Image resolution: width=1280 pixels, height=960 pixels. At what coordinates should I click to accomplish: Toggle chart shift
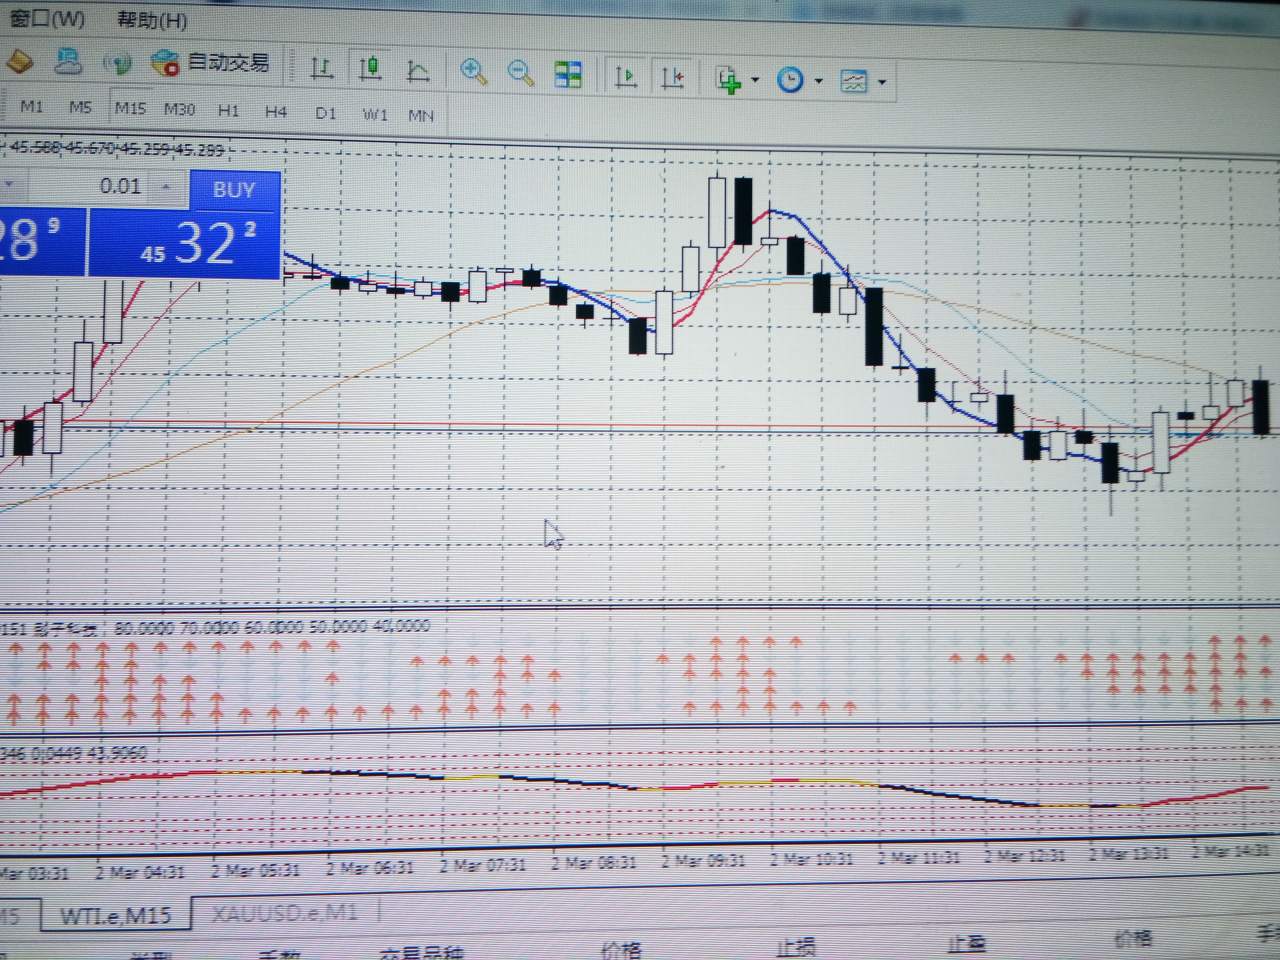click(673, 77)
